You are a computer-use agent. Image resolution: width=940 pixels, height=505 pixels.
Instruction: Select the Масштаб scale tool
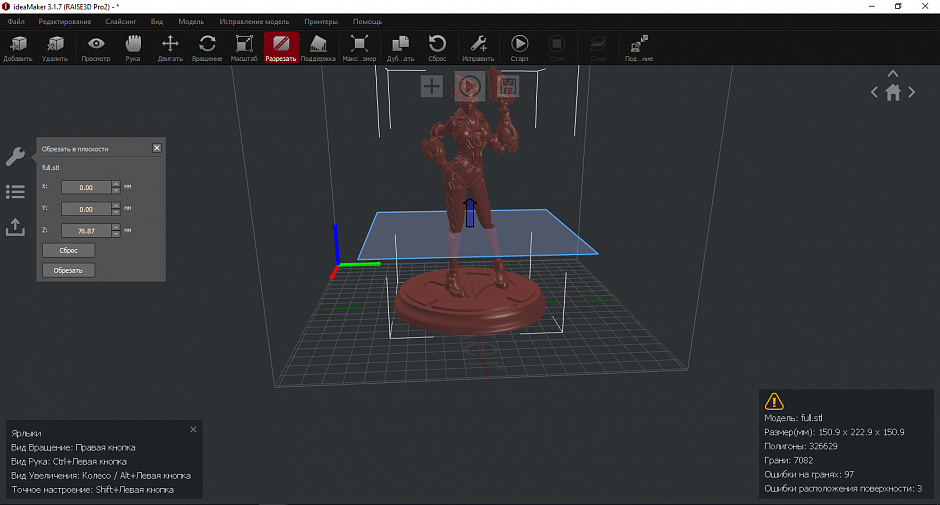(x=244, y=48)
